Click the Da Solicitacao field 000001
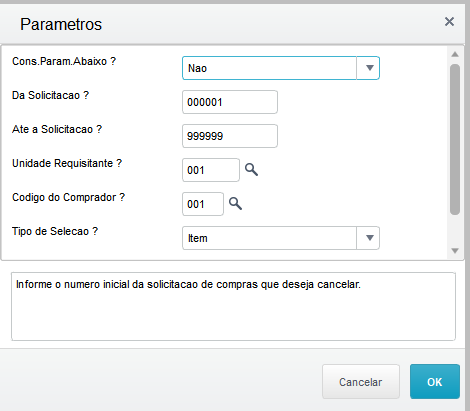The height and width of the screenshot is (411, 470). (x=230, y=102)
